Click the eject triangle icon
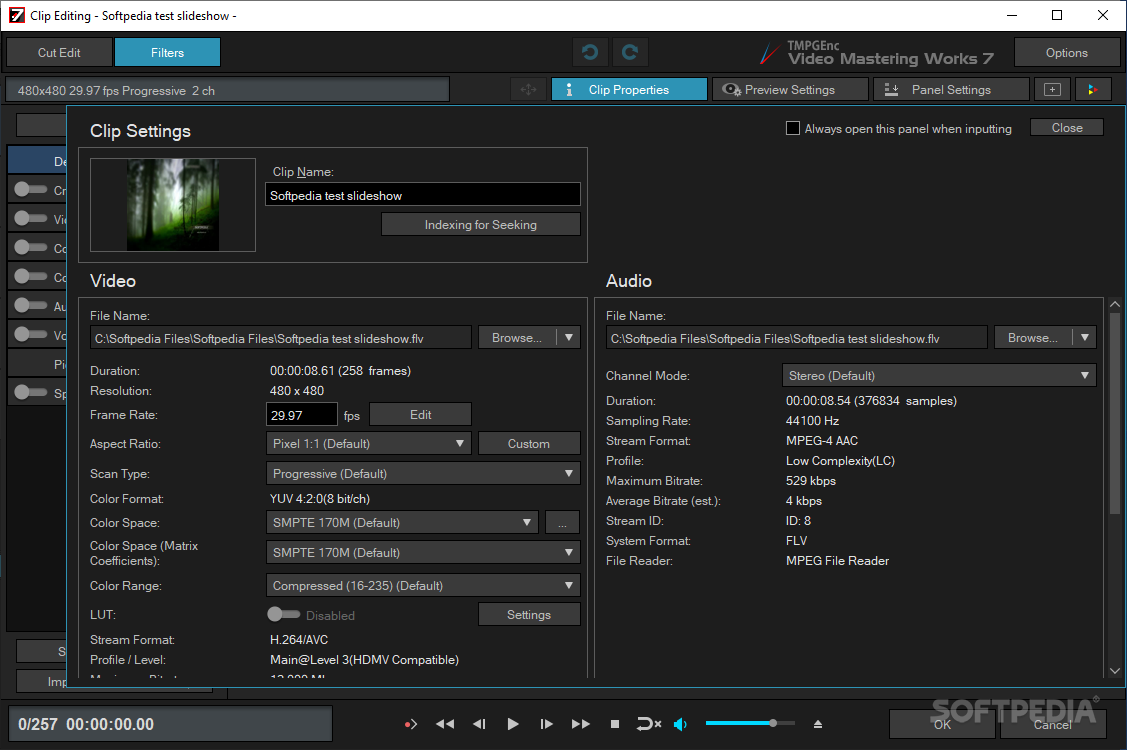Viewport: 1127px width, 750px height. [x=817, y=724]
